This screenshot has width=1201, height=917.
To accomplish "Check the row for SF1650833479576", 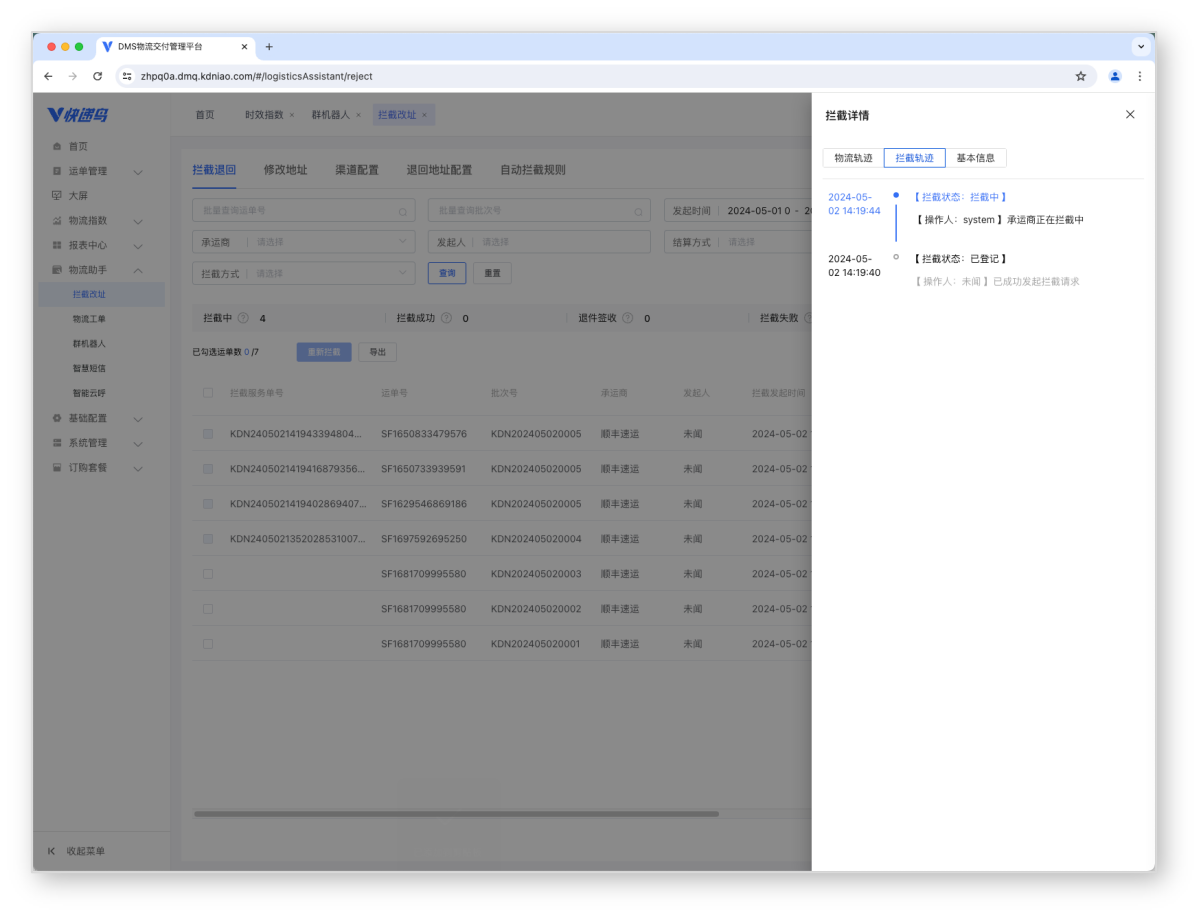I will click(208, 434).
